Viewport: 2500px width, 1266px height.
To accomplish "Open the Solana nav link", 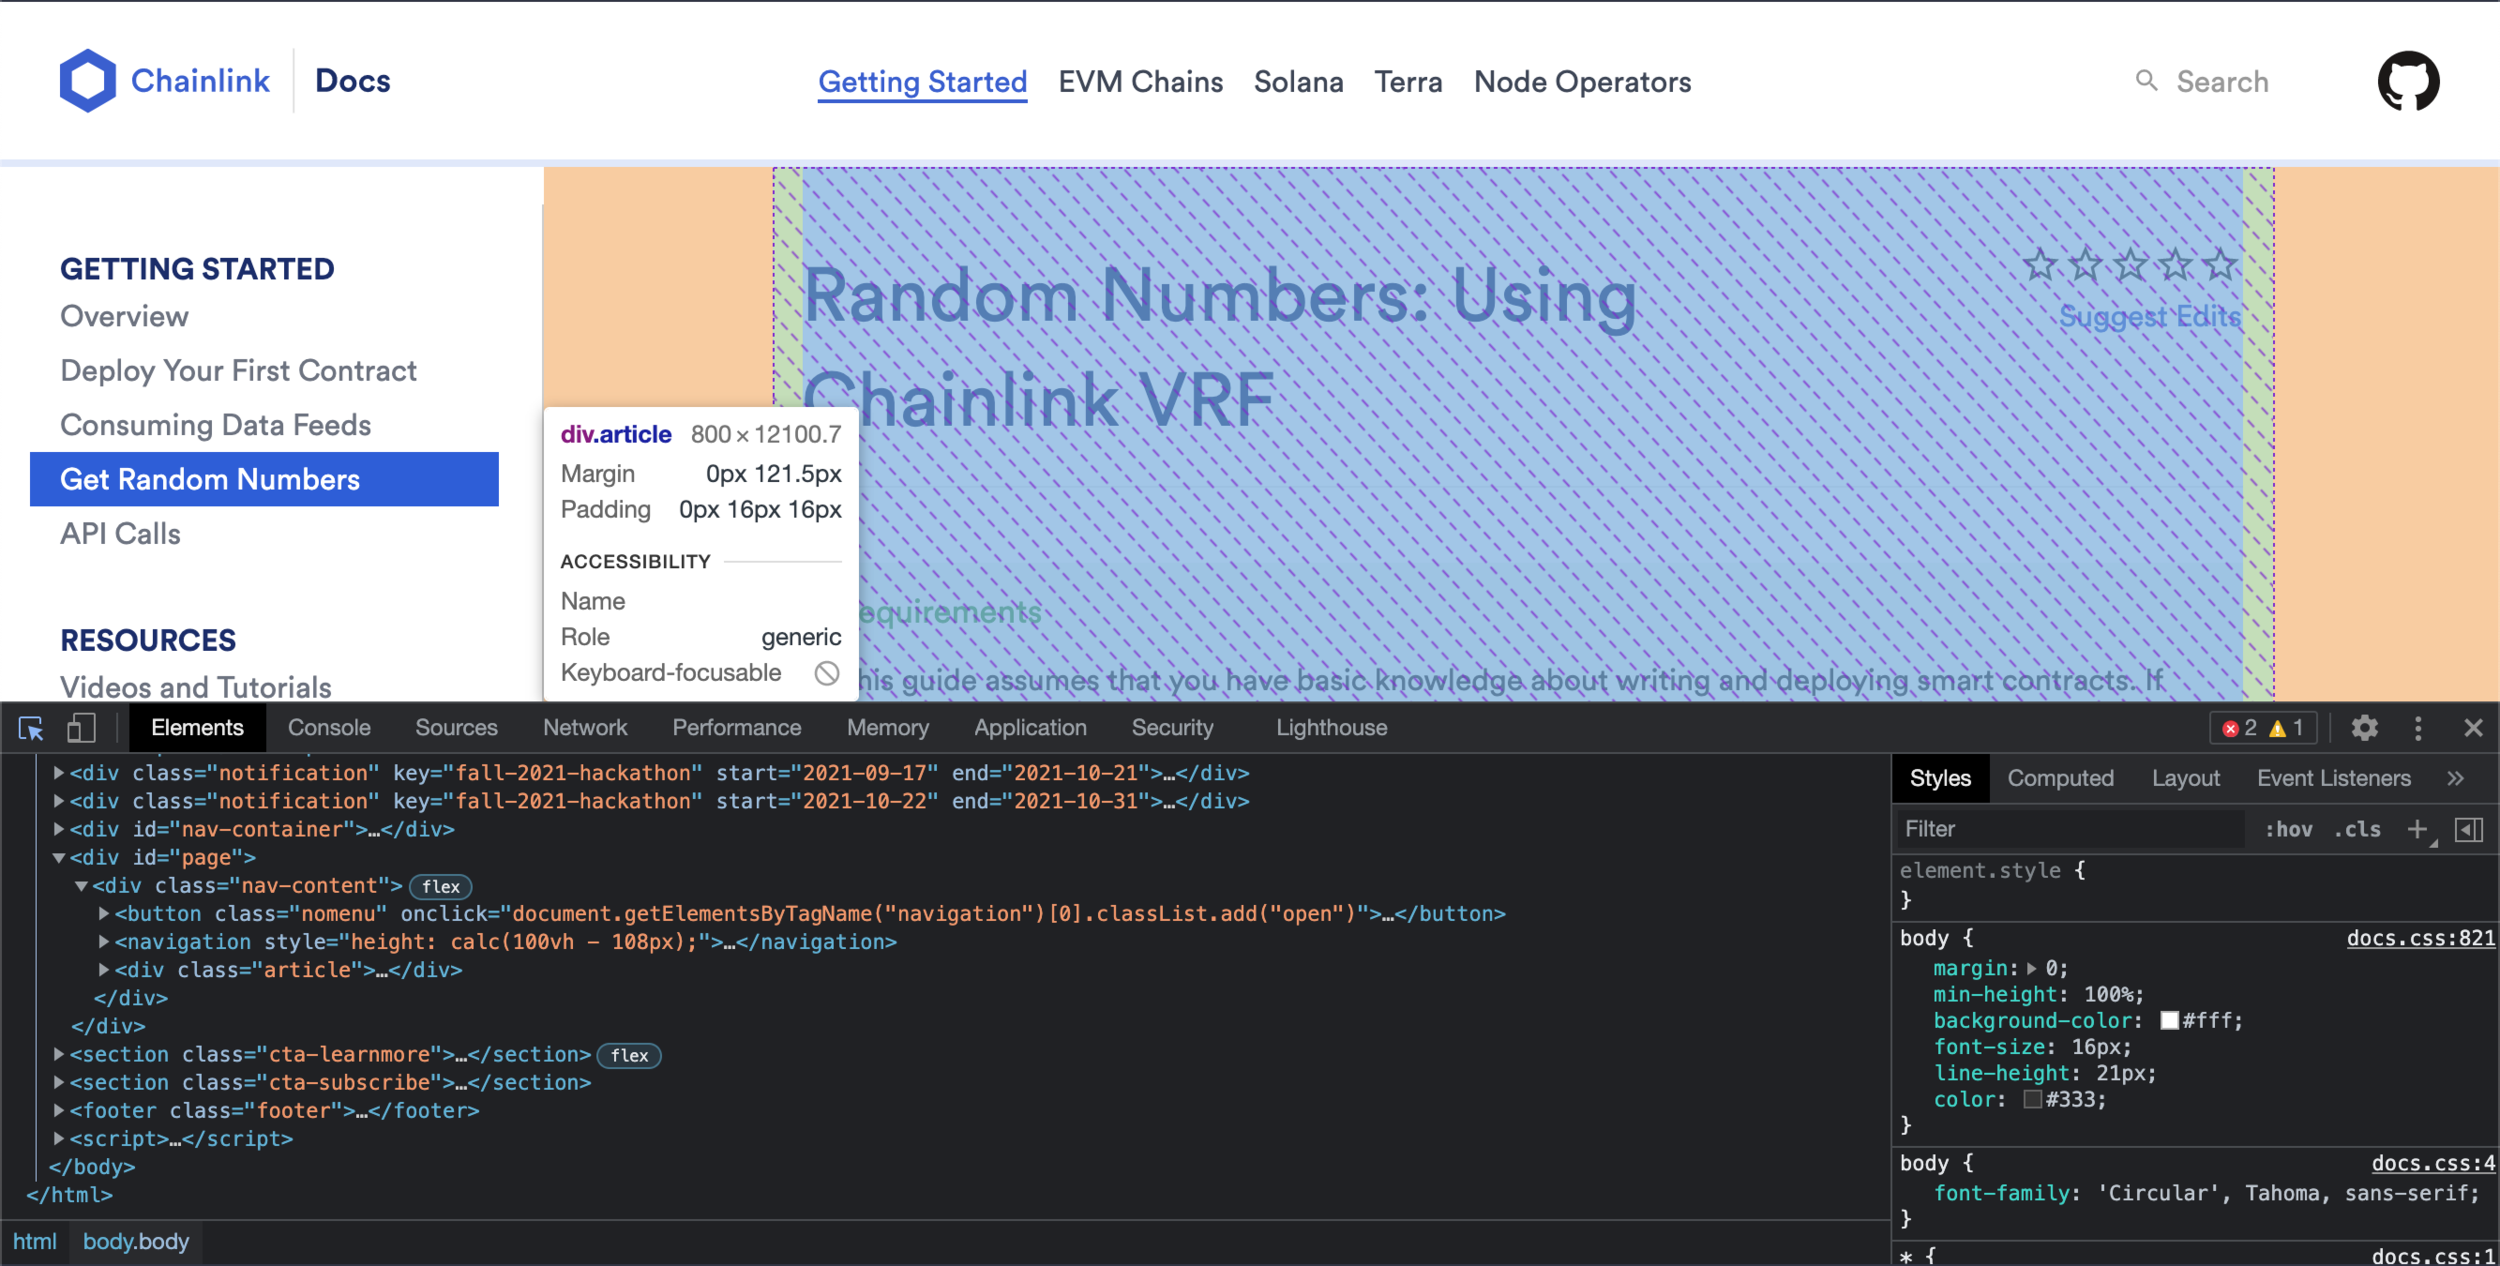I will click(1298, 82).
